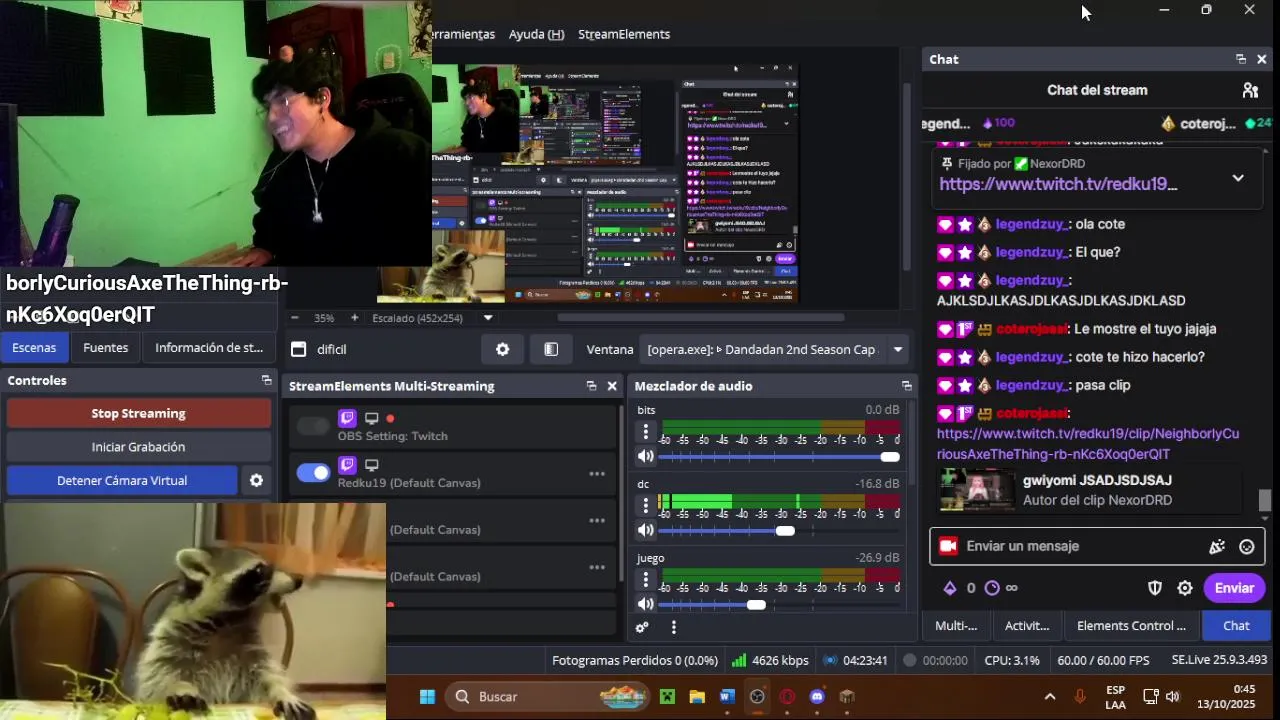
Task: Open chat emote picker smiley icon
Action: pyautogui.click(x=1247, y=547)
